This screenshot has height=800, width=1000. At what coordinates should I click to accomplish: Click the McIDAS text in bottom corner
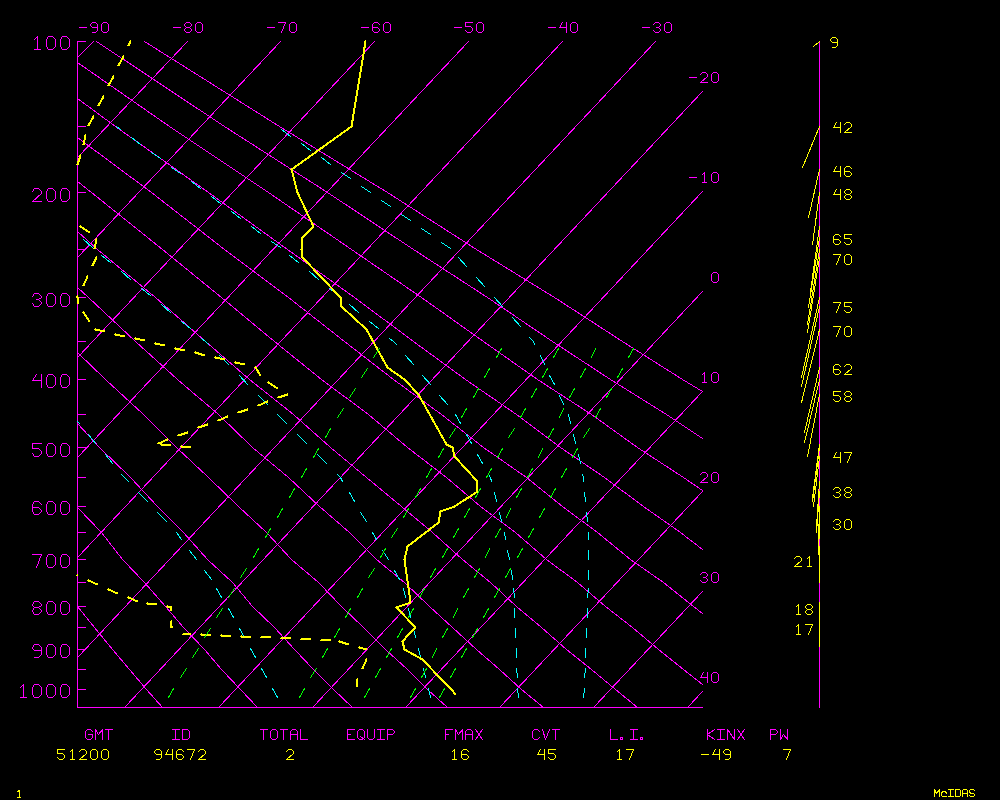tap(954, 793)
